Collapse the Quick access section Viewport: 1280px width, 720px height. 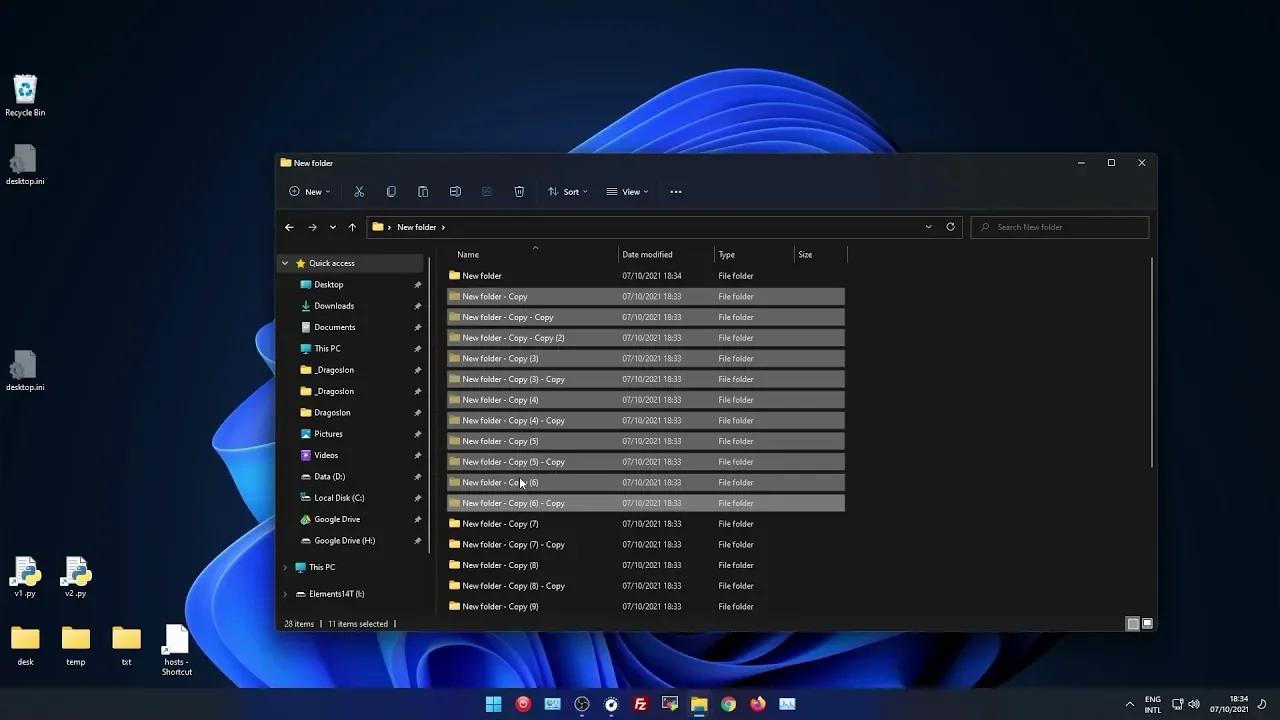pyautogui.click(x=284, y=263)
